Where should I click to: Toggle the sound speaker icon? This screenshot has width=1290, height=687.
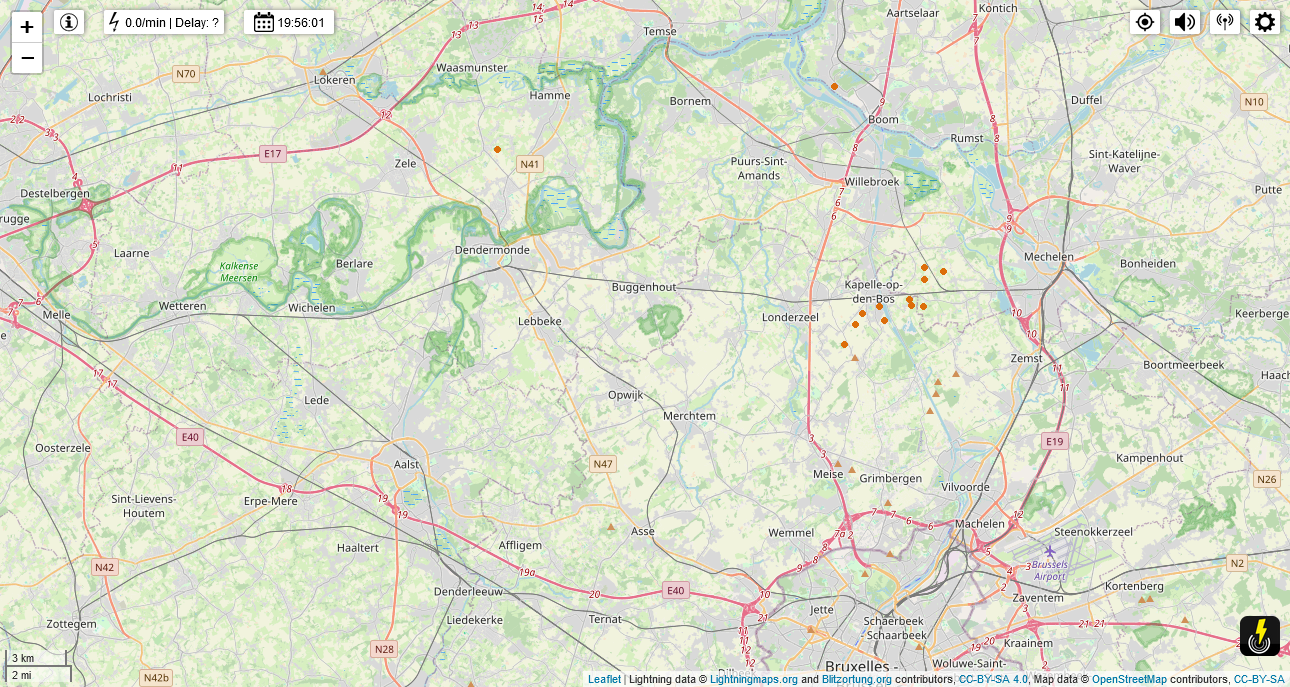(1185, 22)
